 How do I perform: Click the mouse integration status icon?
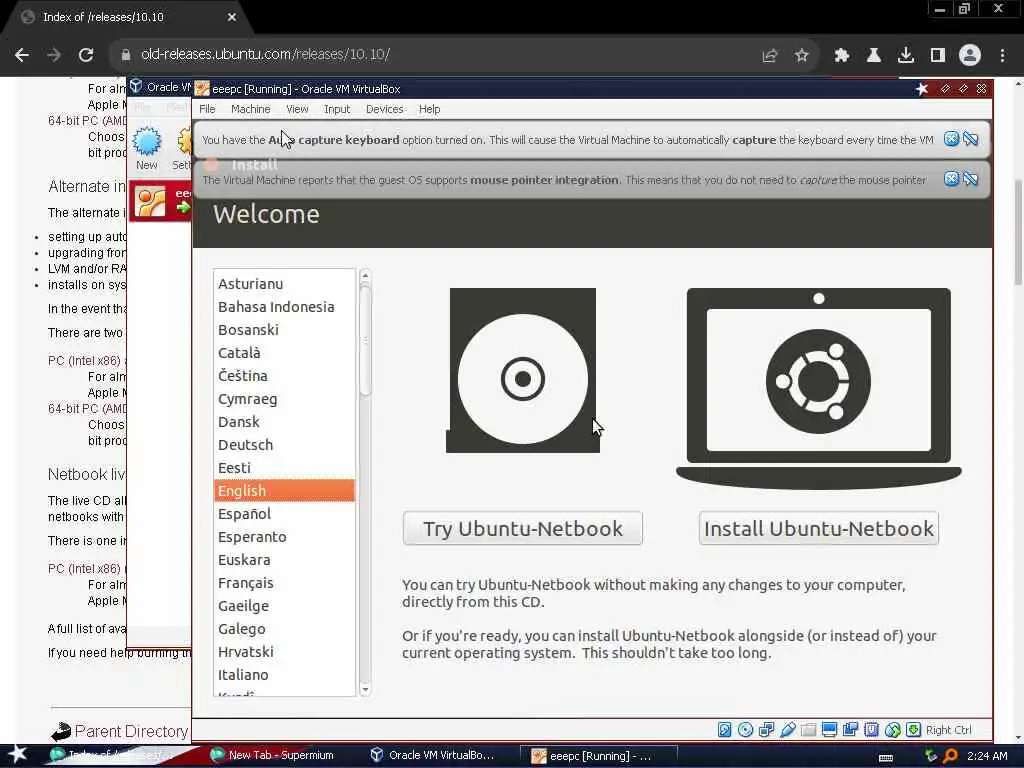coord(893,729)
